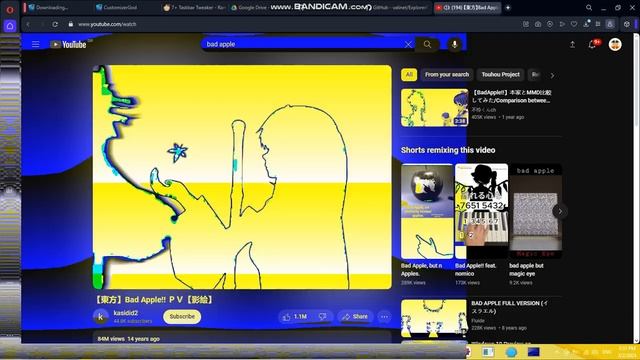Viewport: 640px width, 360px height.
Task: Show more filter chips with arrow
Action: (552, 76)
